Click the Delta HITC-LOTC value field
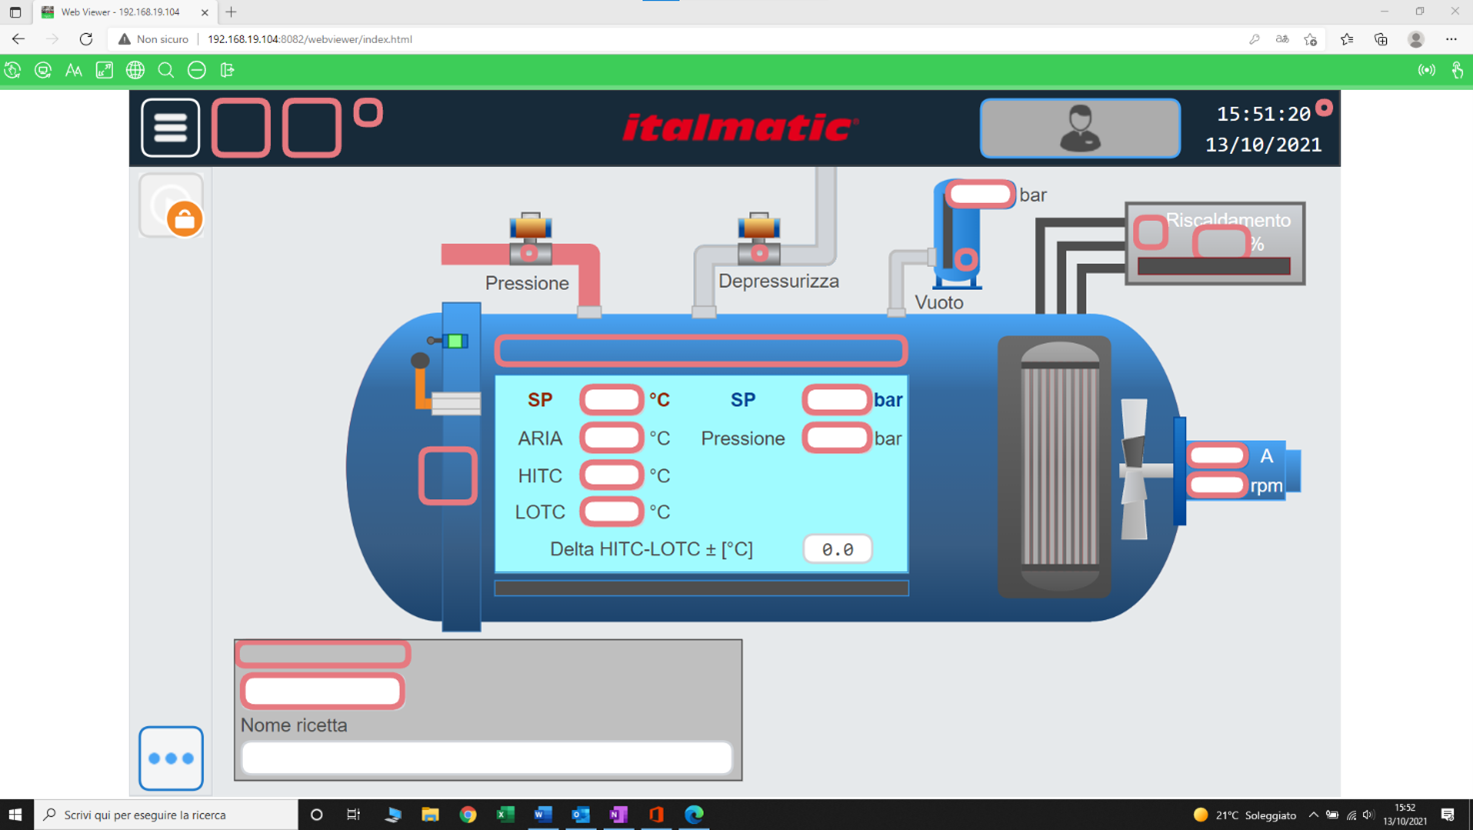Screen dimensions: 1473x830 [x=837, y=549]
